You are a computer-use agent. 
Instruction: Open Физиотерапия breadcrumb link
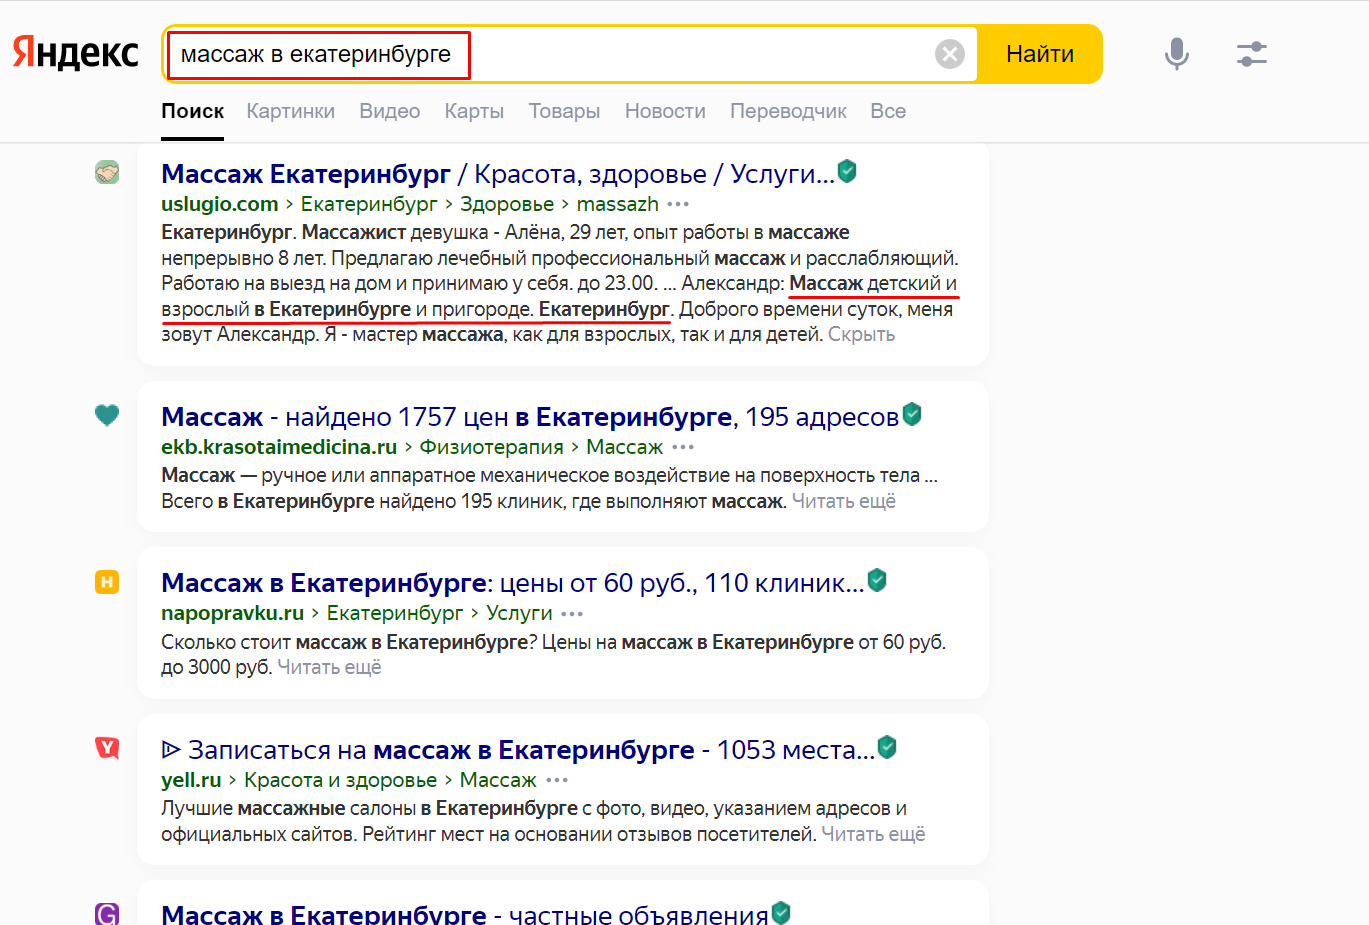tap(491, 447)
